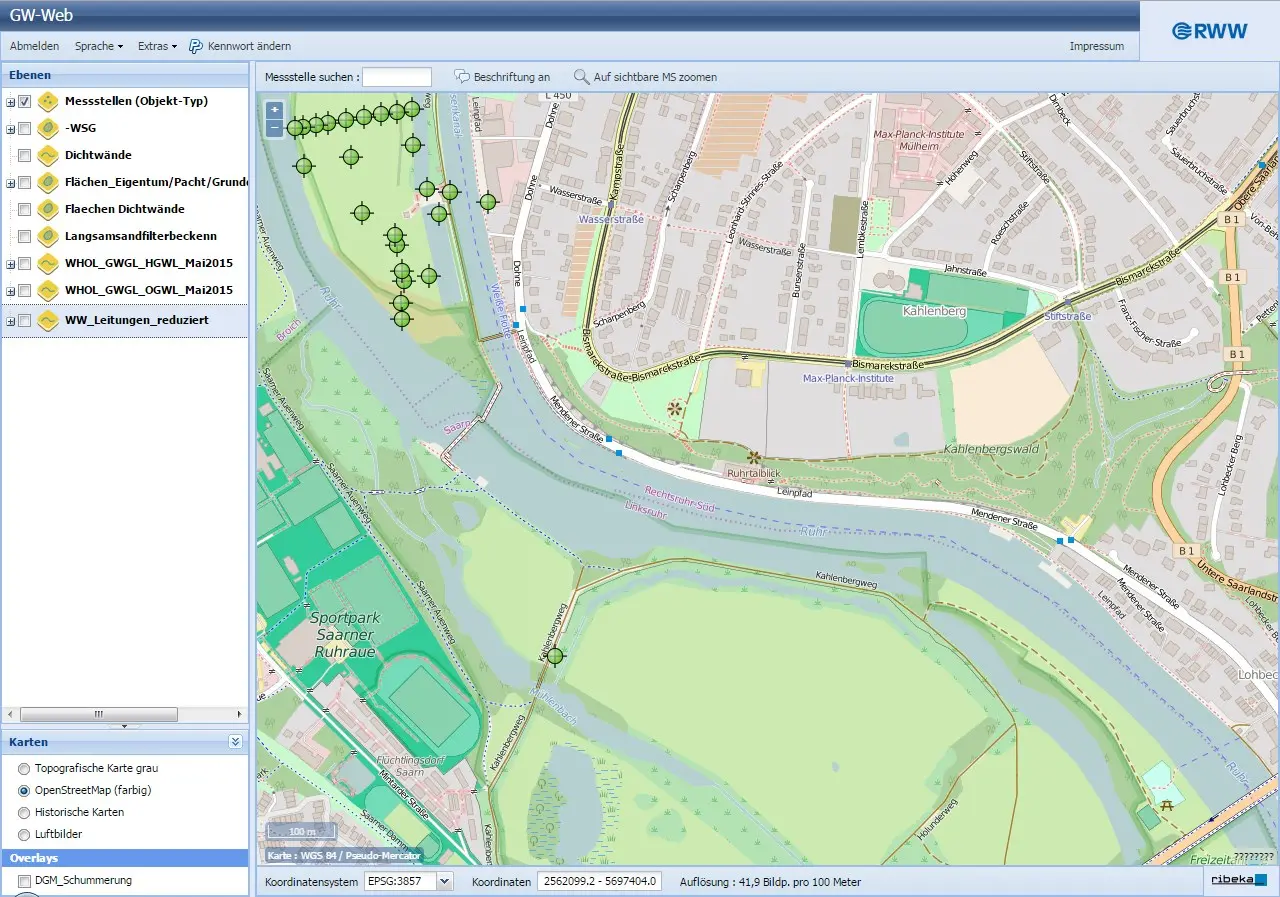Image resolution: width=1280 pixels, height=897 pixels.
Task: Open the Extras menu
Action: click(157, 46)
